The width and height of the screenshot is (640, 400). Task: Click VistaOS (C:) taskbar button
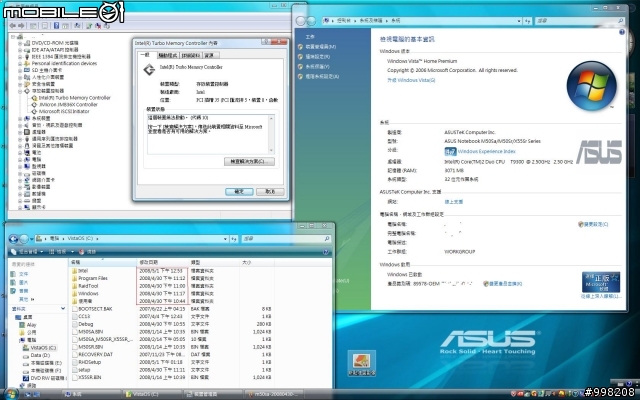pos(151,394)
